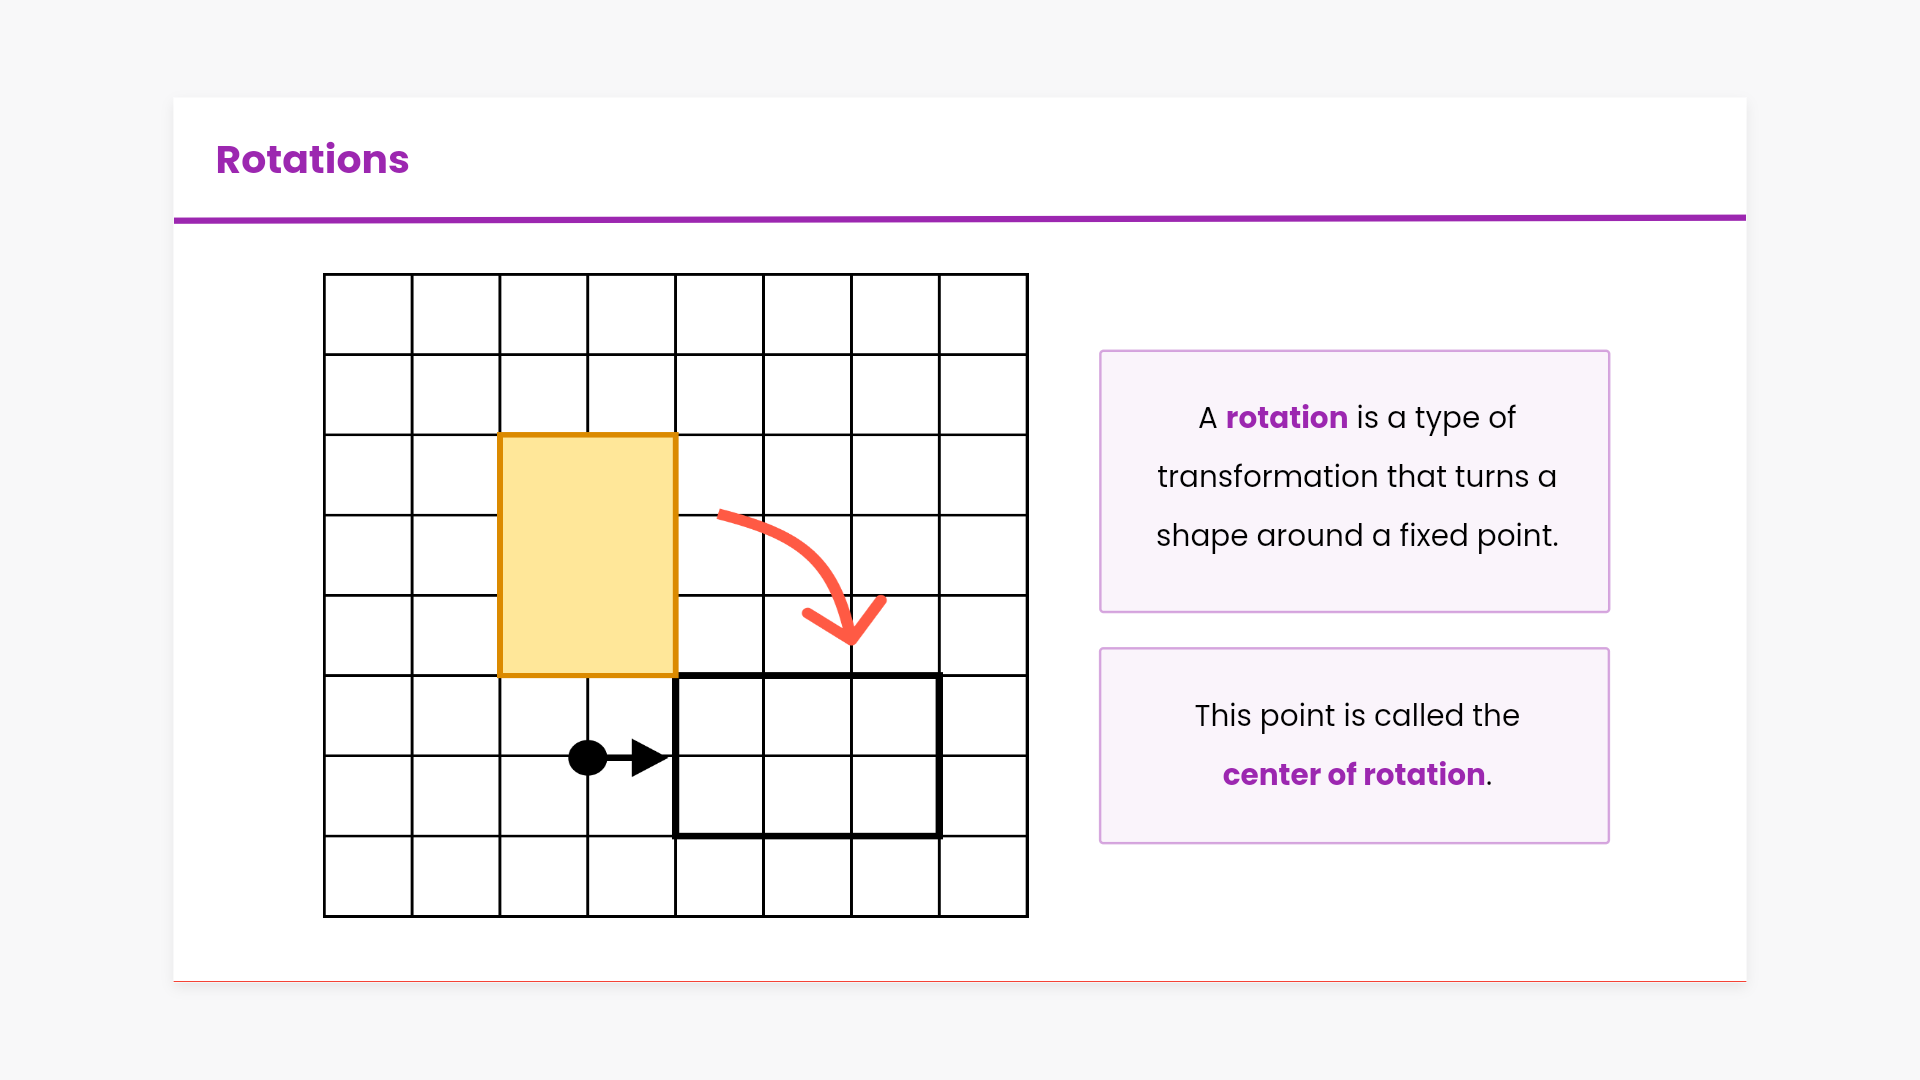Screen dimensions: 1920x1080
Task: Select the yellow shaded rectangle
Action: [x=588, y=555]
